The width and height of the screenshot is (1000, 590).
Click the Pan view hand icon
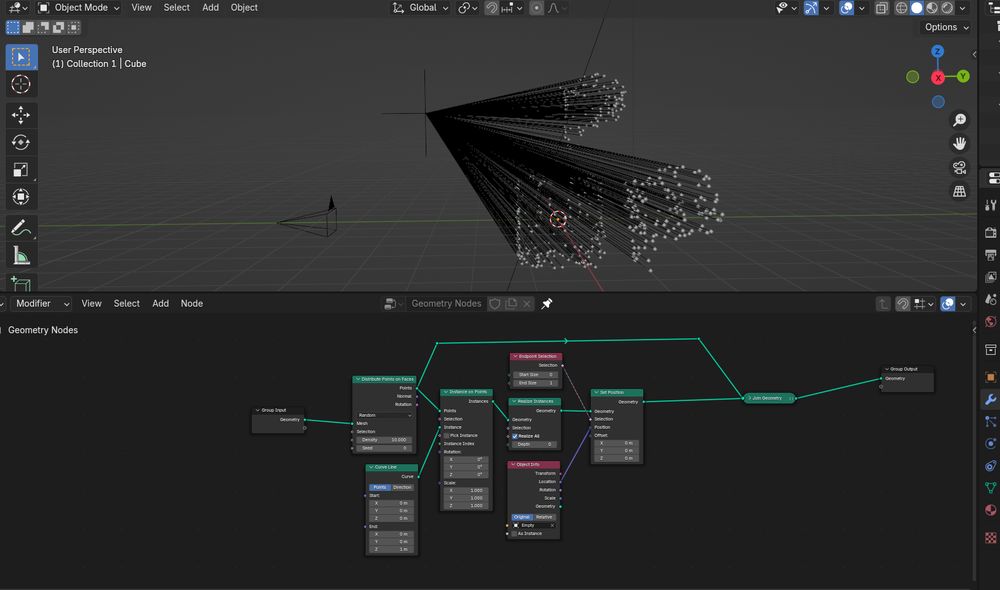tap(959, 144)
